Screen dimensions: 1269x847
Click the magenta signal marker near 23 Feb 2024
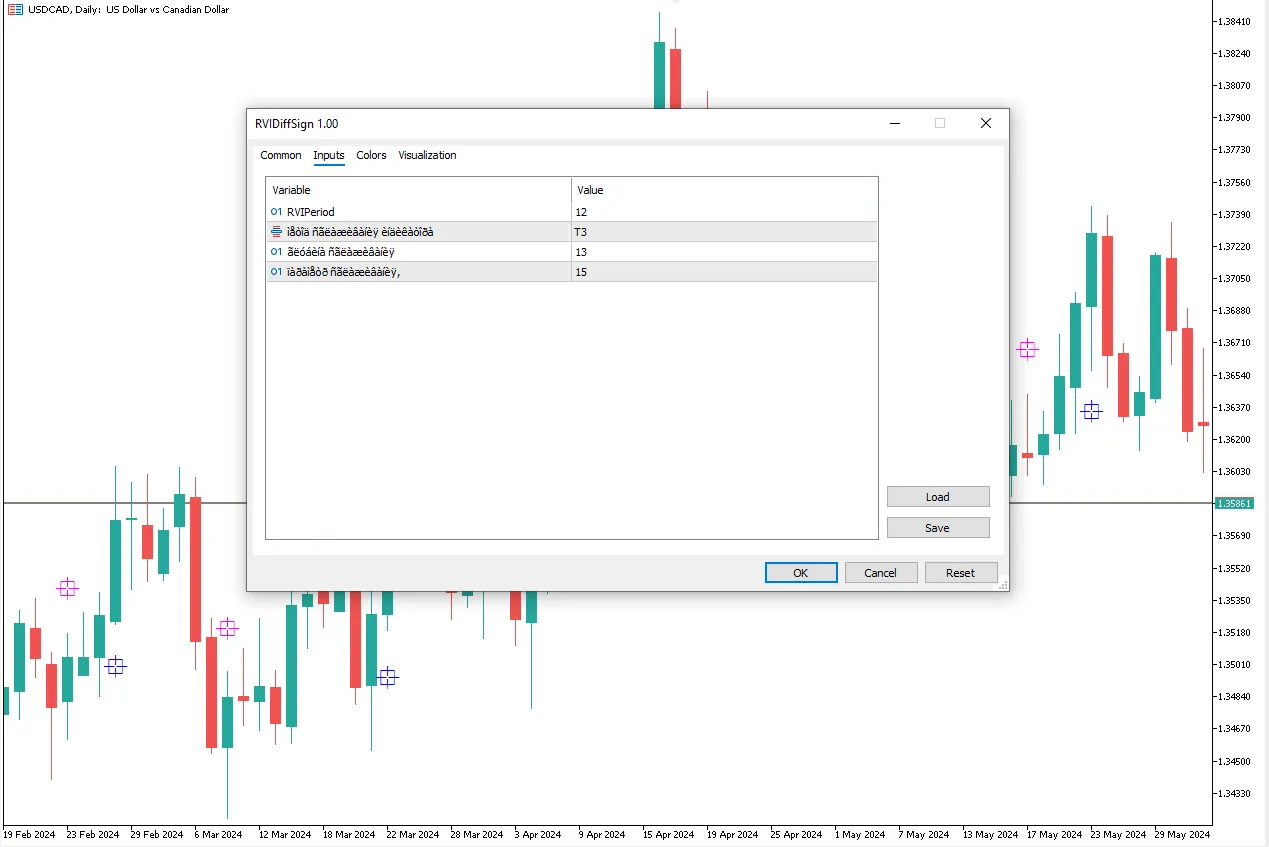67,588
